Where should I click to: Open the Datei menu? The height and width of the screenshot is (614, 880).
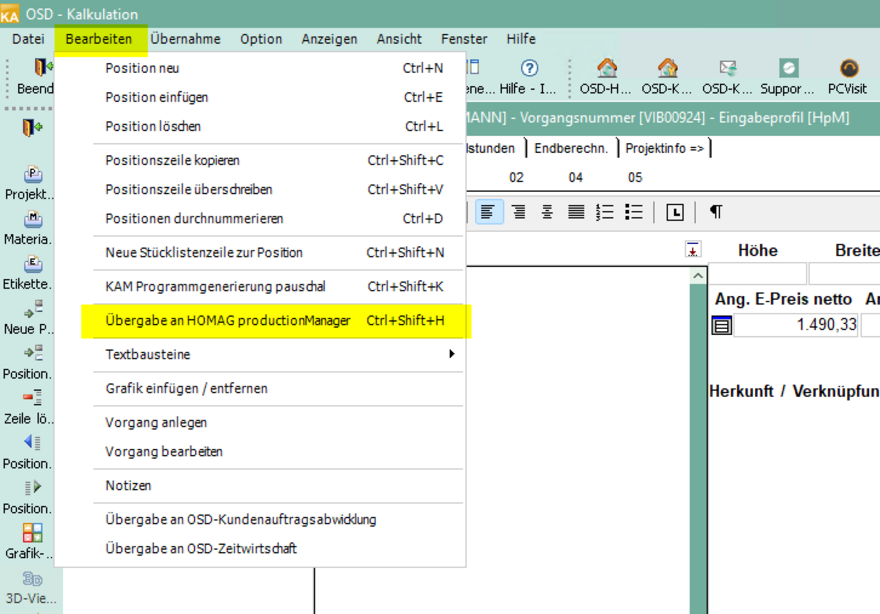click(x=28, y=39)
